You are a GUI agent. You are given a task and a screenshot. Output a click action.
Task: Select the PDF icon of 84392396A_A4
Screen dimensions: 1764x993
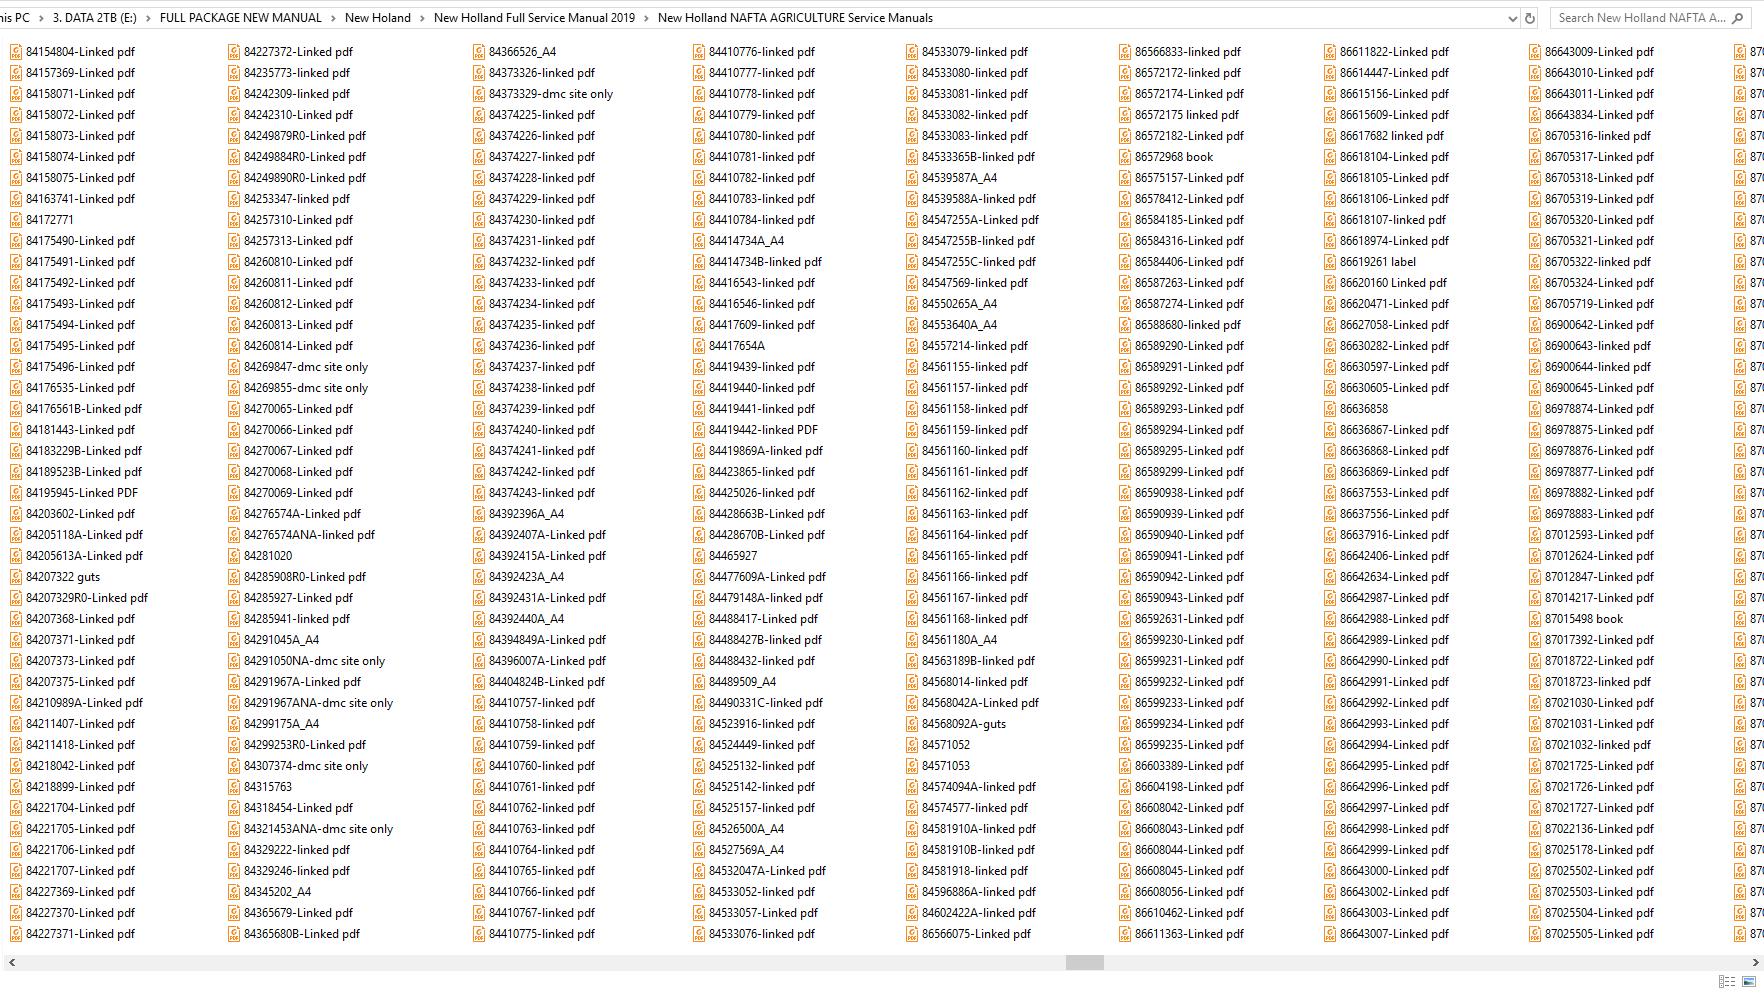[x=479, y=514]
